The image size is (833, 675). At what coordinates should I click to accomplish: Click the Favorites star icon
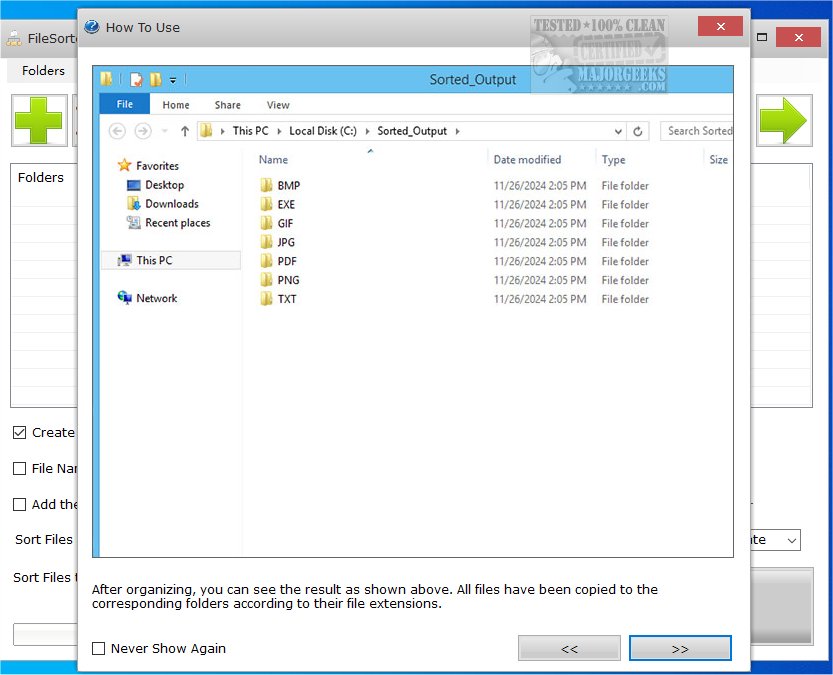click(x=124, y=165)
